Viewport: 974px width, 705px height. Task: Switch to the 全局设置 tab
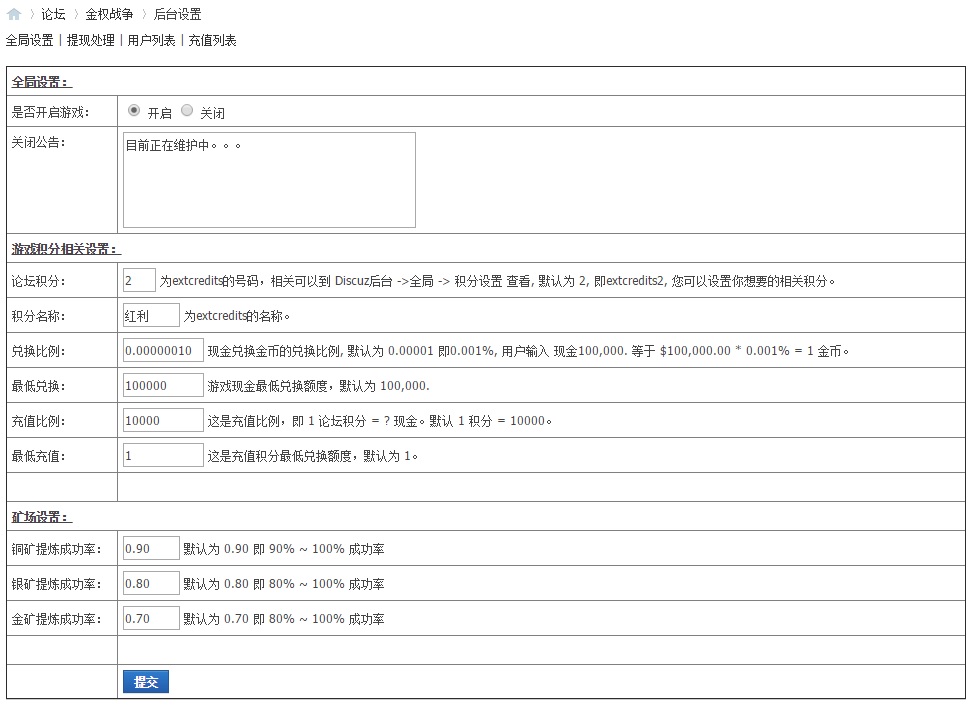(x=30, y=41)
